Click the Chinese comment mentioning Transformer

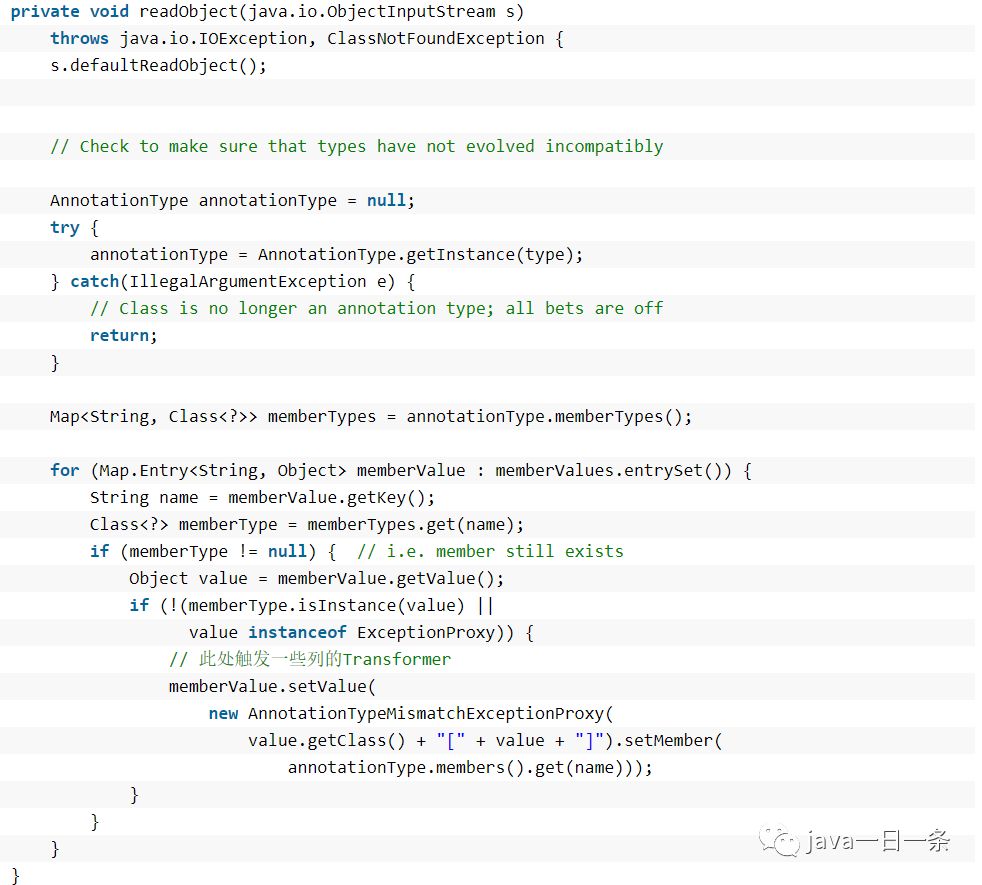click(x=310, y=659)
